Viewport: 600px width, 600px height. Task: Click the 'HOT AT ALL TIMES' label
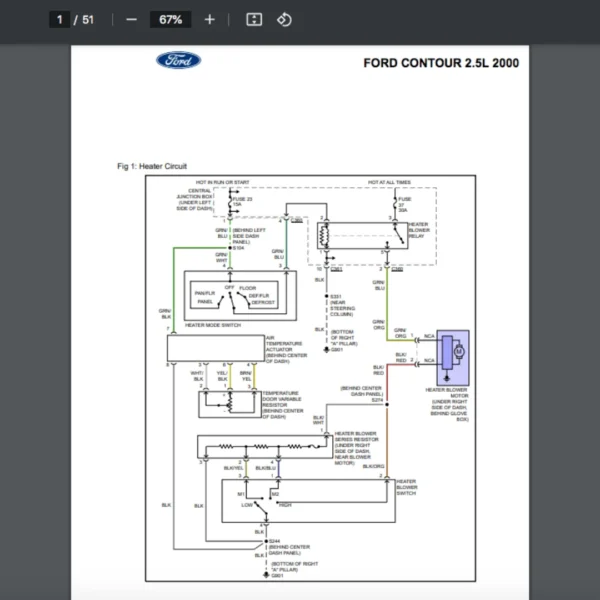coord(389,183)
